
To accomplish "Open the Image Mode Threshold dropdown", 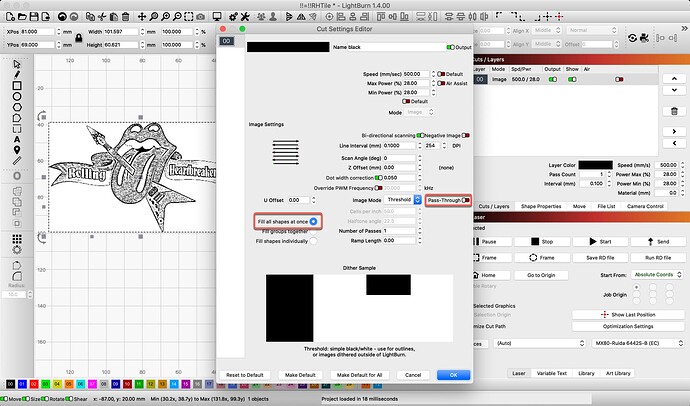I will tap(403, 200).
